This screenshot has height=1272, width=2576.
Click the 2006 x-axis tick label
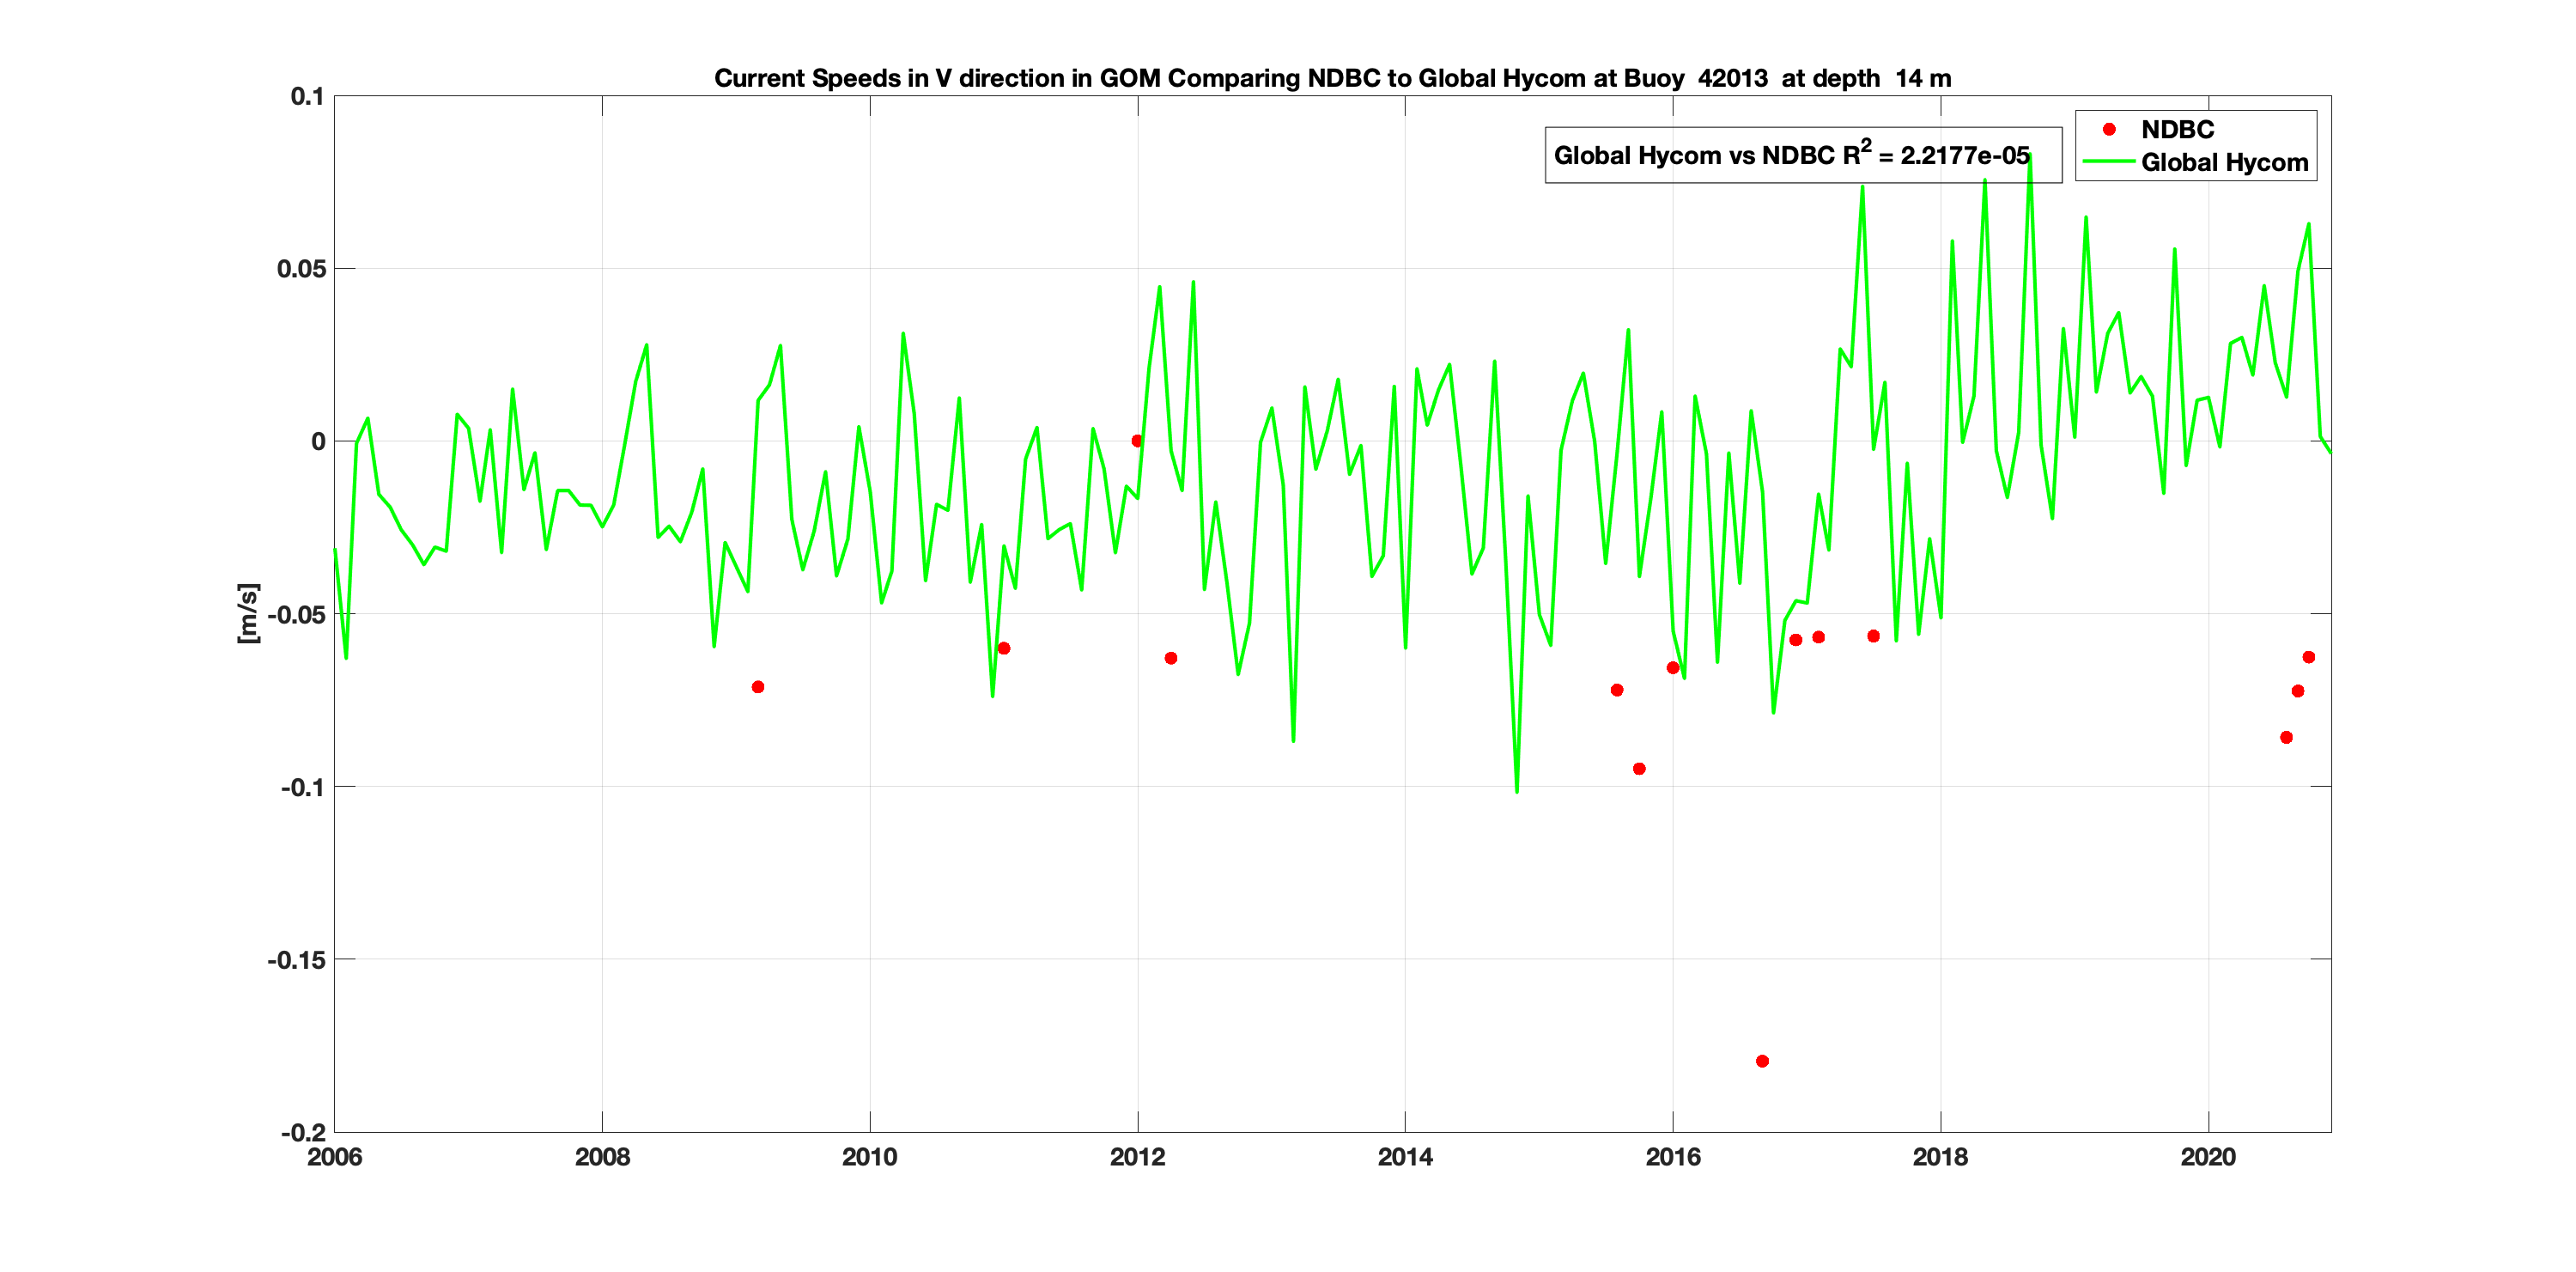[334, 1157]
